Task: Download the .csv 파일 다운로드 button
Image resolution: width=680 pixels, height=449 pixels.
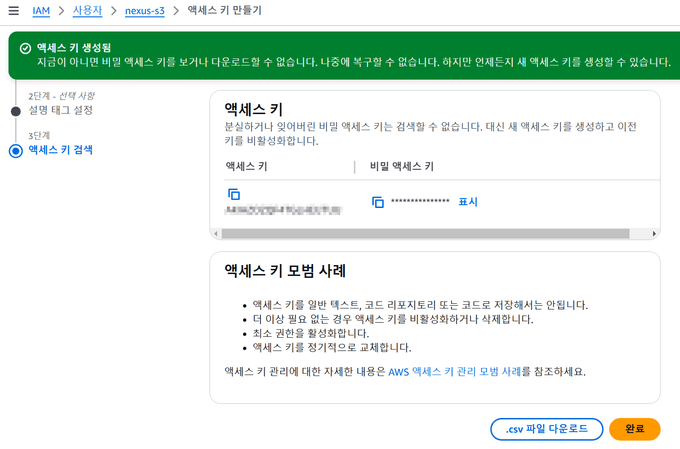Action: 546,429
